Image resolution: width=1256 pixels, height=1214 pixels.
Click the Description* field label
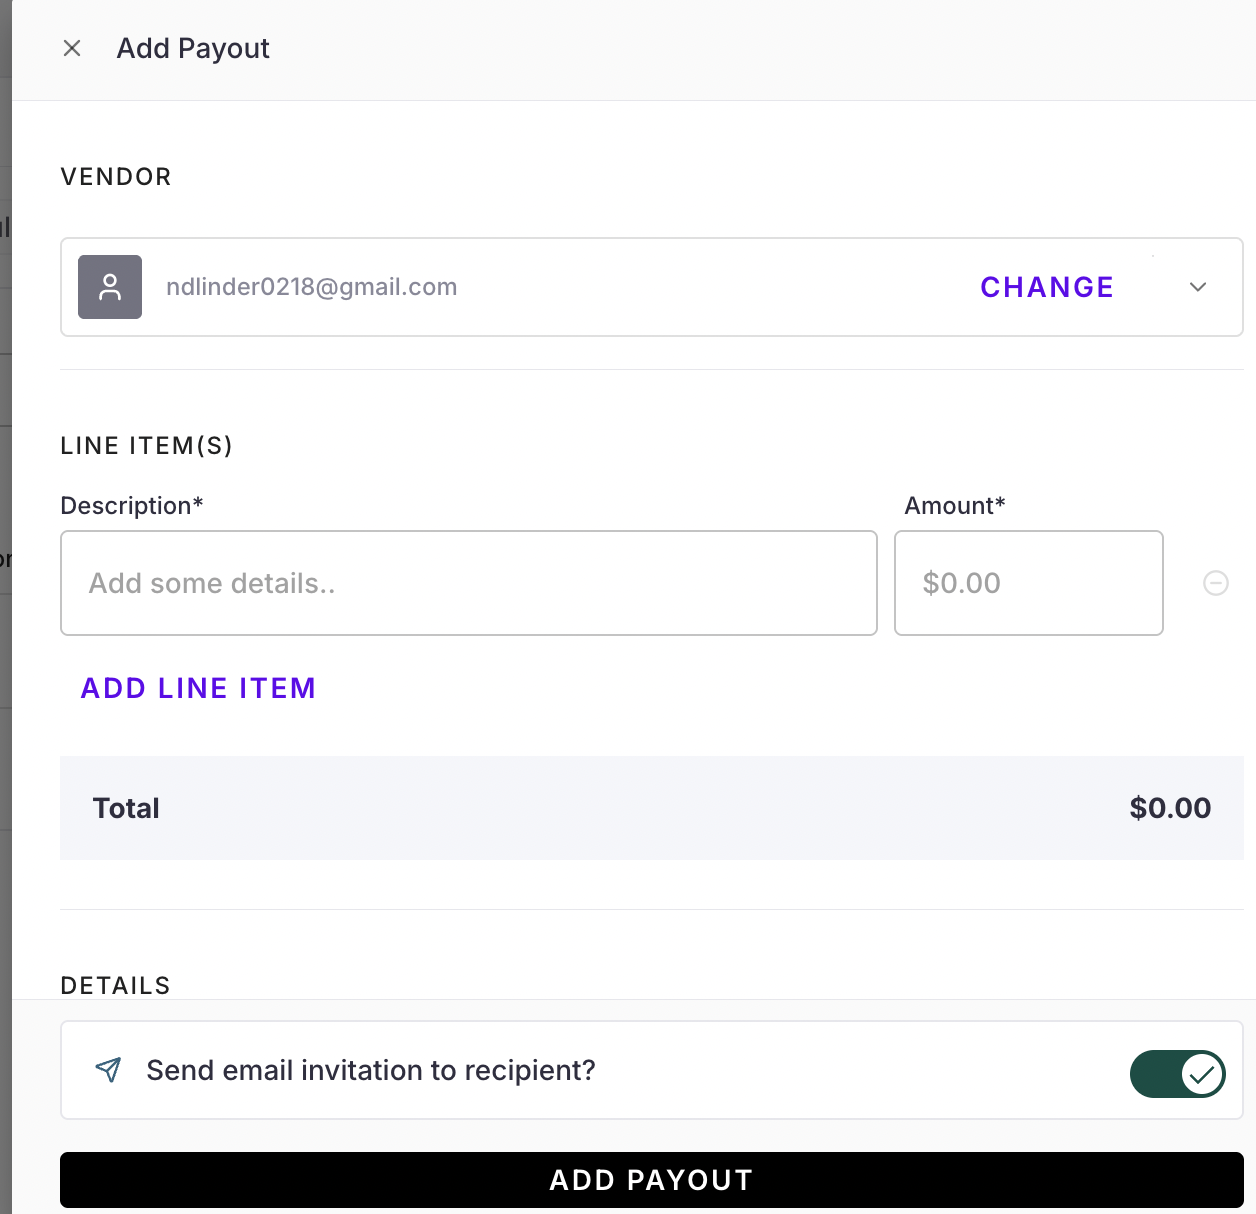[x=132, y=506]
